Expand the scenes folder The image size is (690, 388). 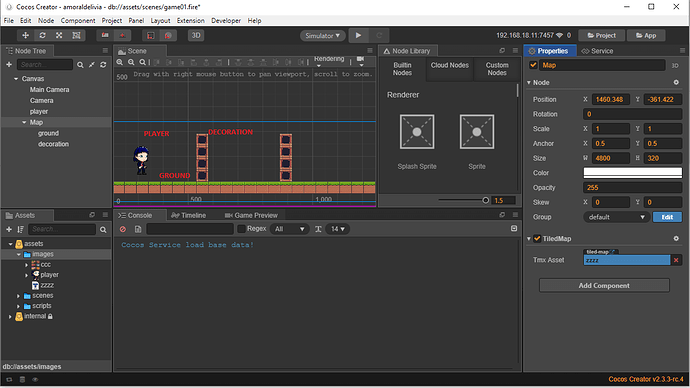(x=18, y=296)
